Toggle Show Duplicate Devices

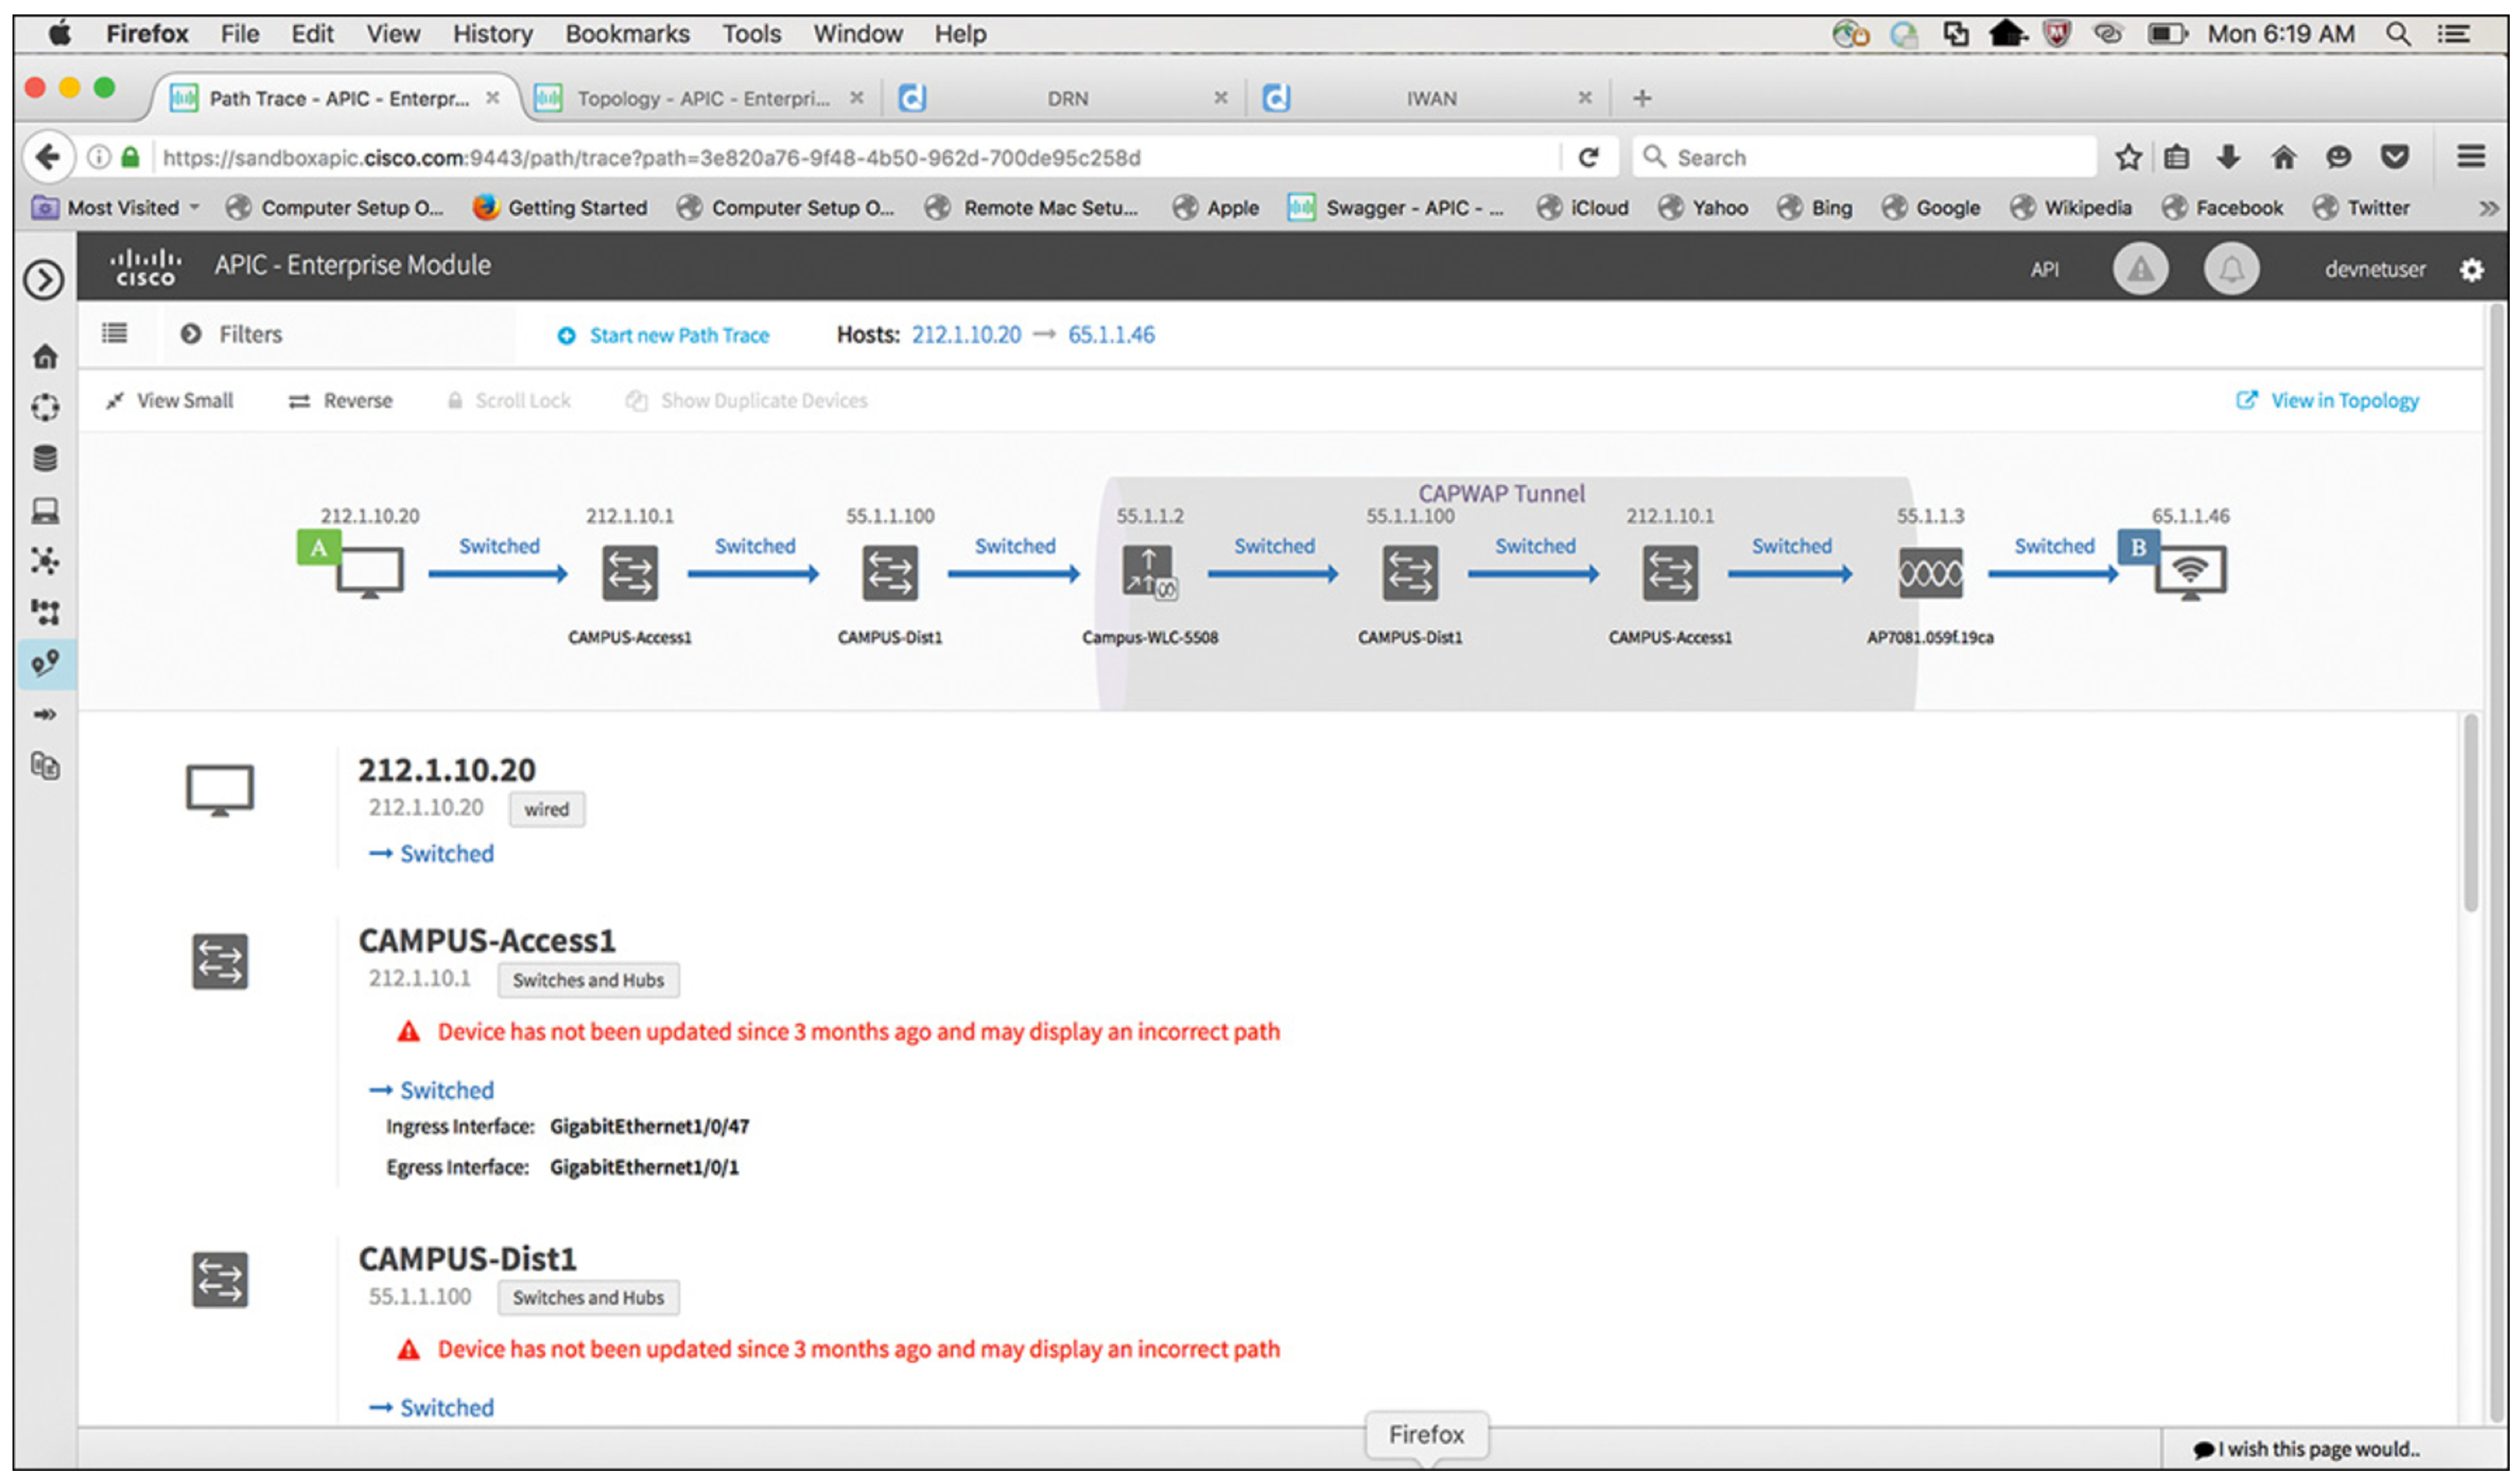pos(748,401)
